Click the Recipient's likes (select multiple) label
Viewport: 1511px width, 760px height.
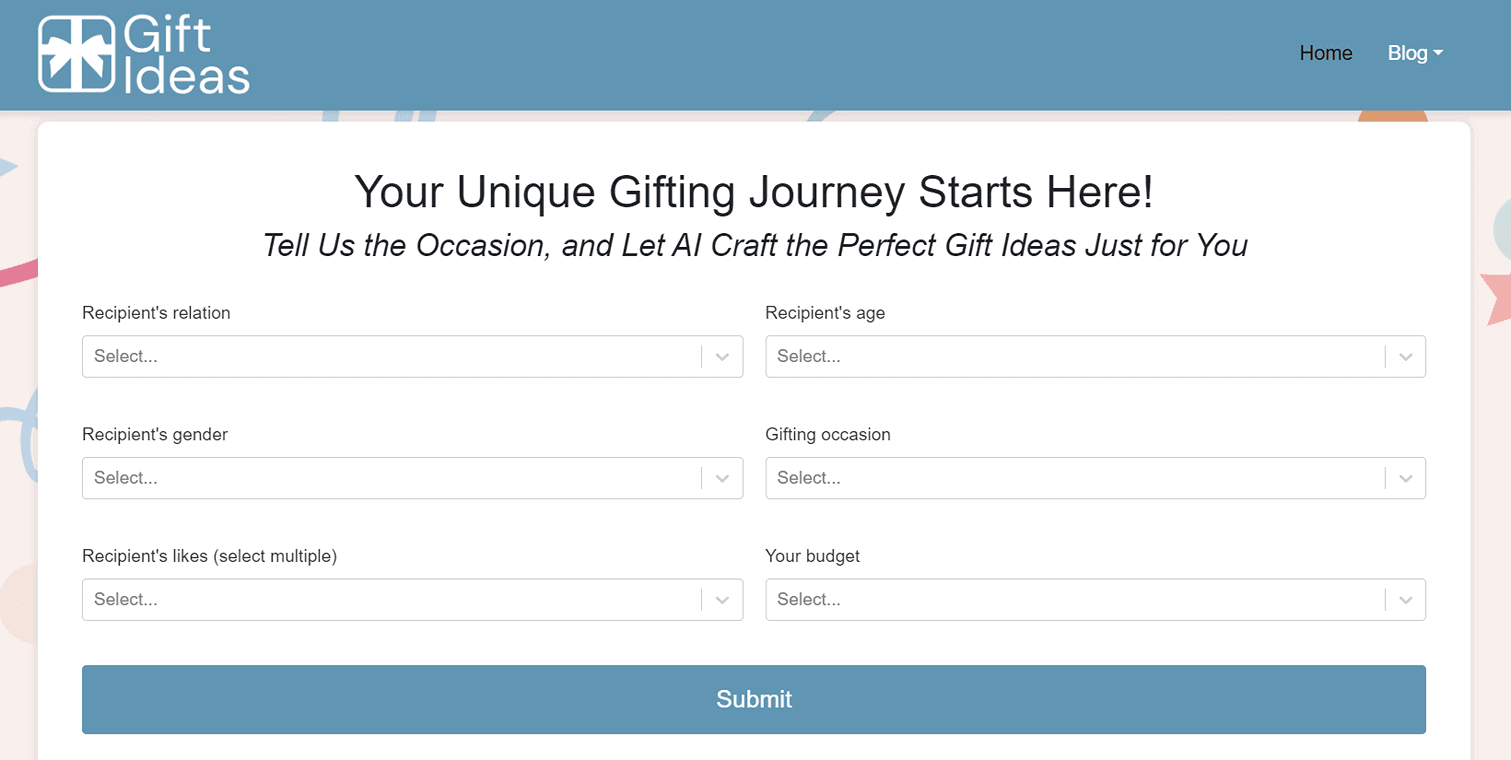(209, 556)
